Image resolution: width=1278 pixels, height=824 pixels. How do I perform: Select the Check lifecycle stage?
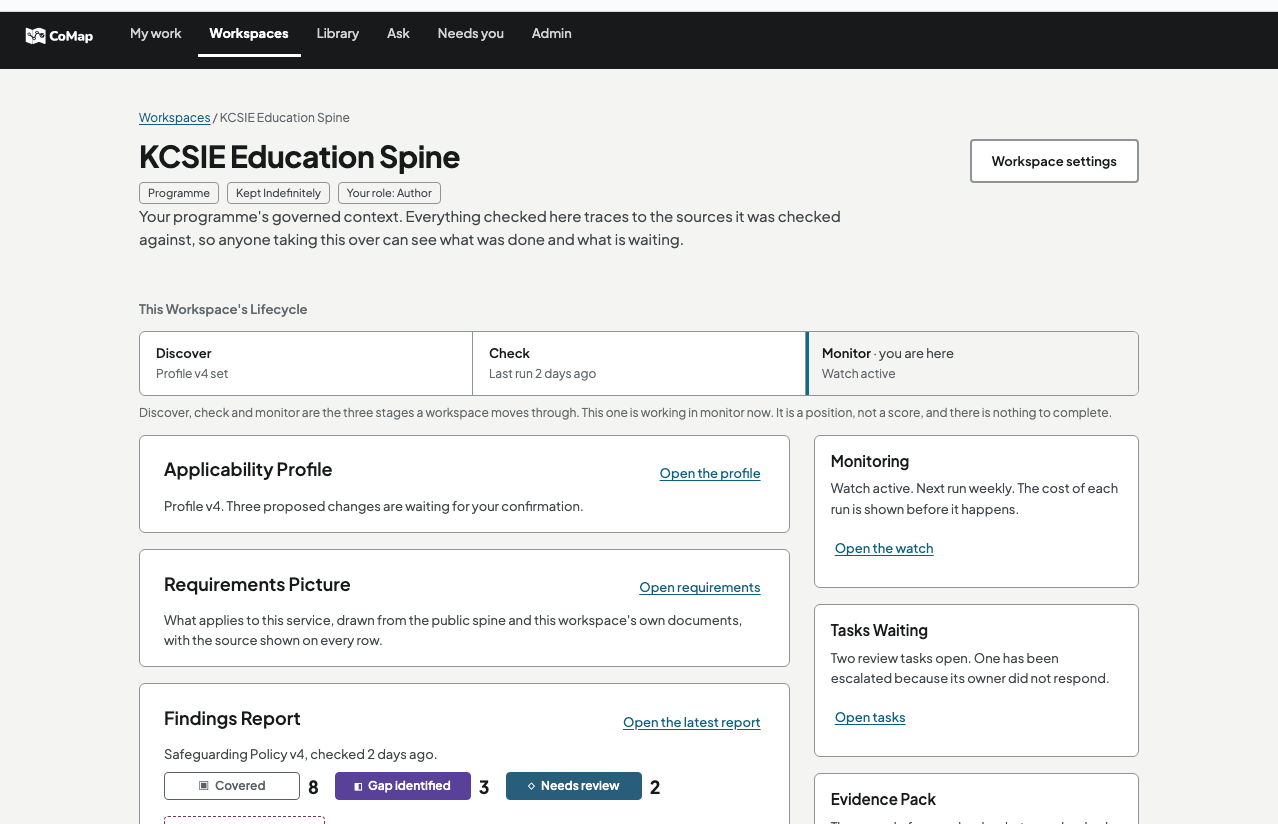(639, 364)
